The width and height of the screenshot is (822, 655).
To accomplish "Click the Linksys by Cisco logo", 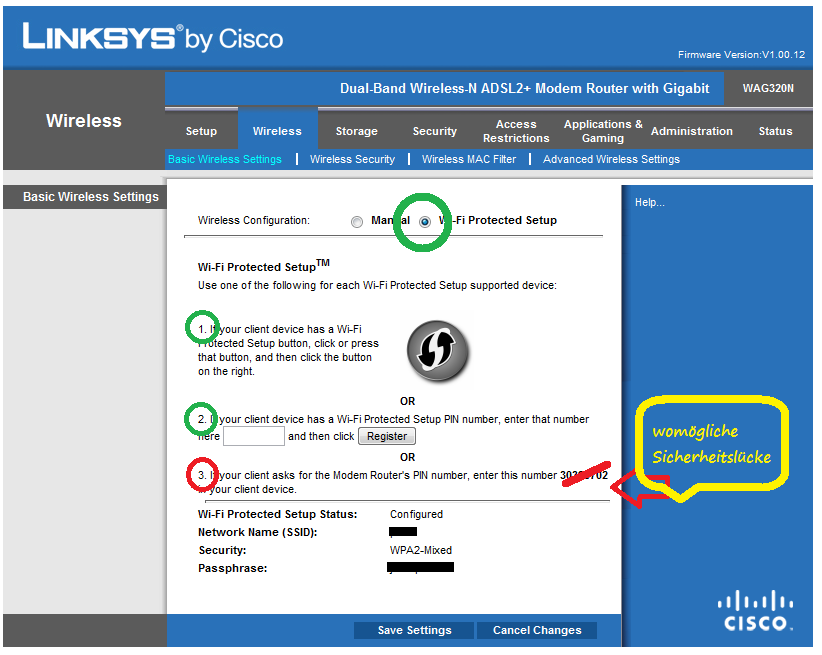I will tap(153, 37).
